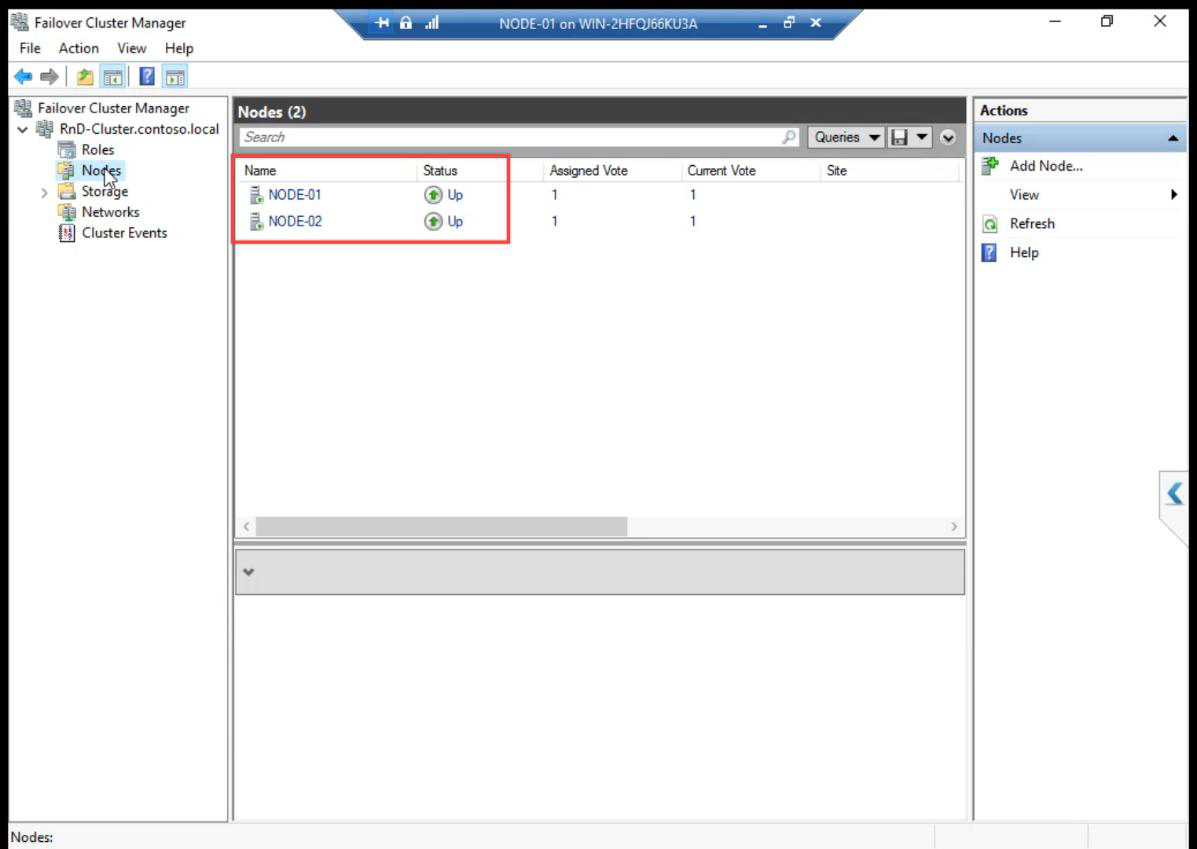Screen dimensions: 1197x849
Task: Toggle the Show/Hide Console Tree icon
Action: pyautogui.click(x=112, y=76)
